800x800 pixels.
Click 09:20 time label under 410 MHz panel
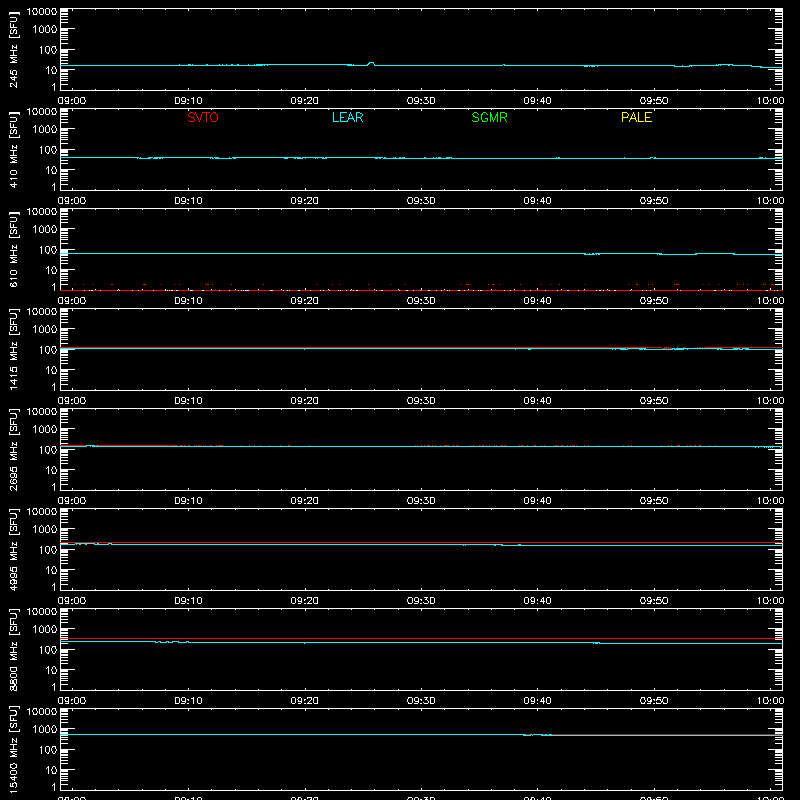pyautogui.click(x=305, y=201)
